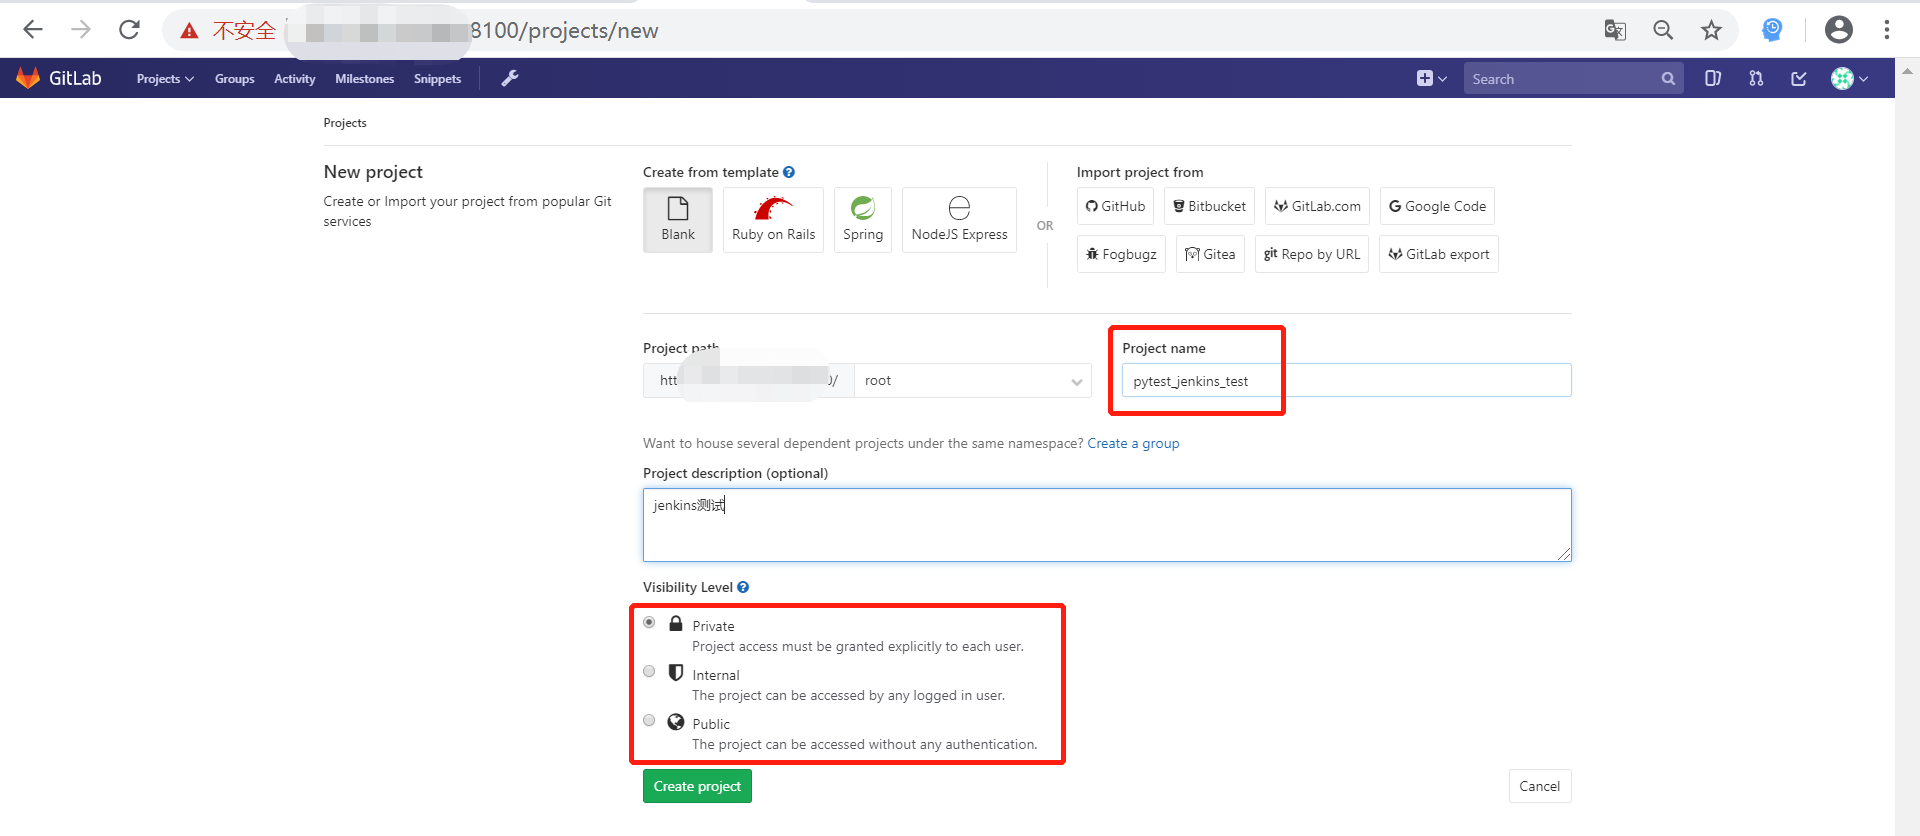1920x836 pixels.
Task: Select the Internal visibility radio
Action: point(649,671)
